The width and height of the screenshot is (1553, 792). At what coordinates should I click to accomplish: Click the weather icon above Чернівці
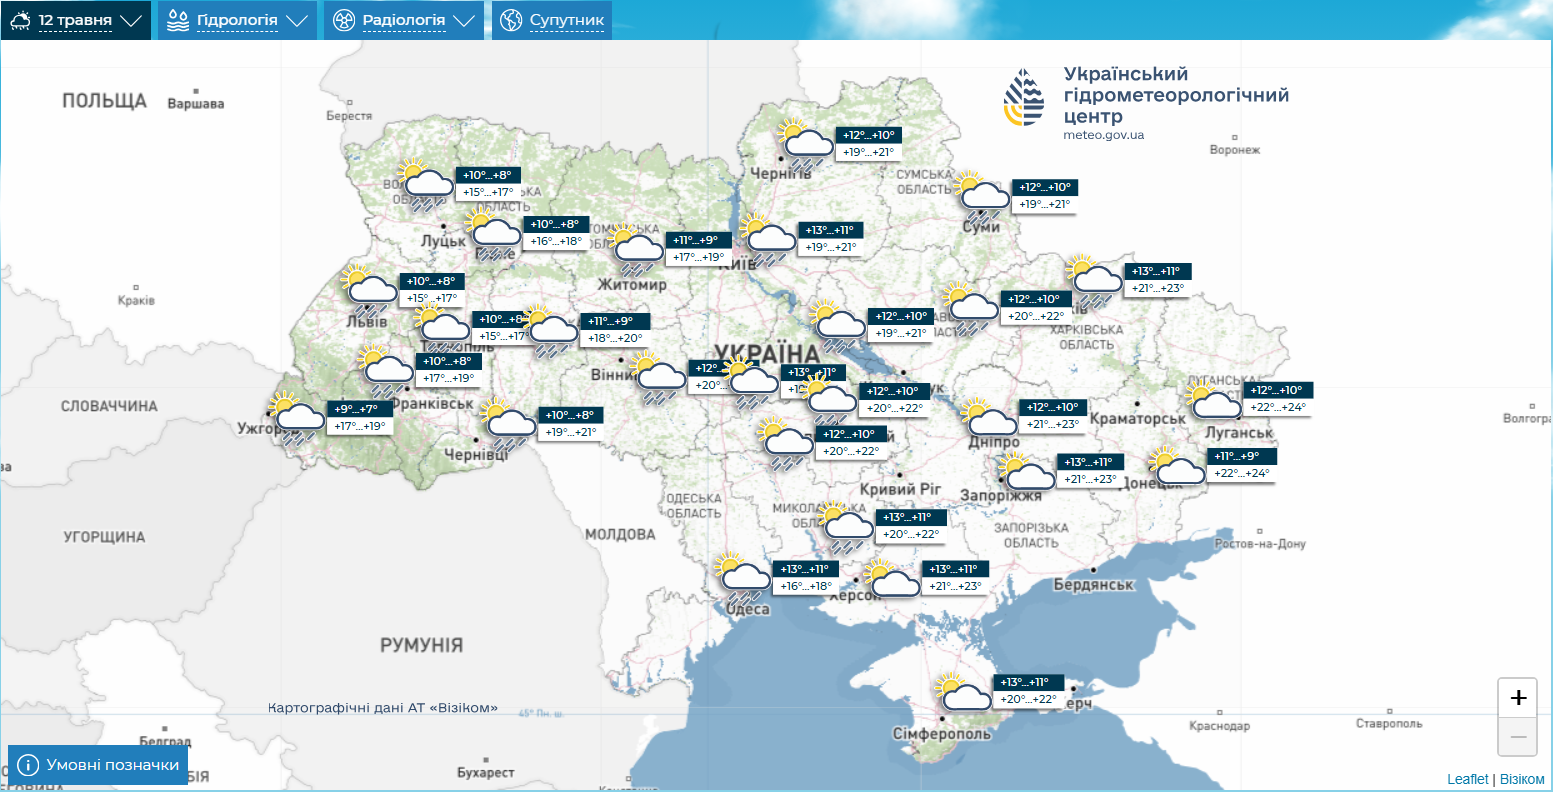click(508, 424)
